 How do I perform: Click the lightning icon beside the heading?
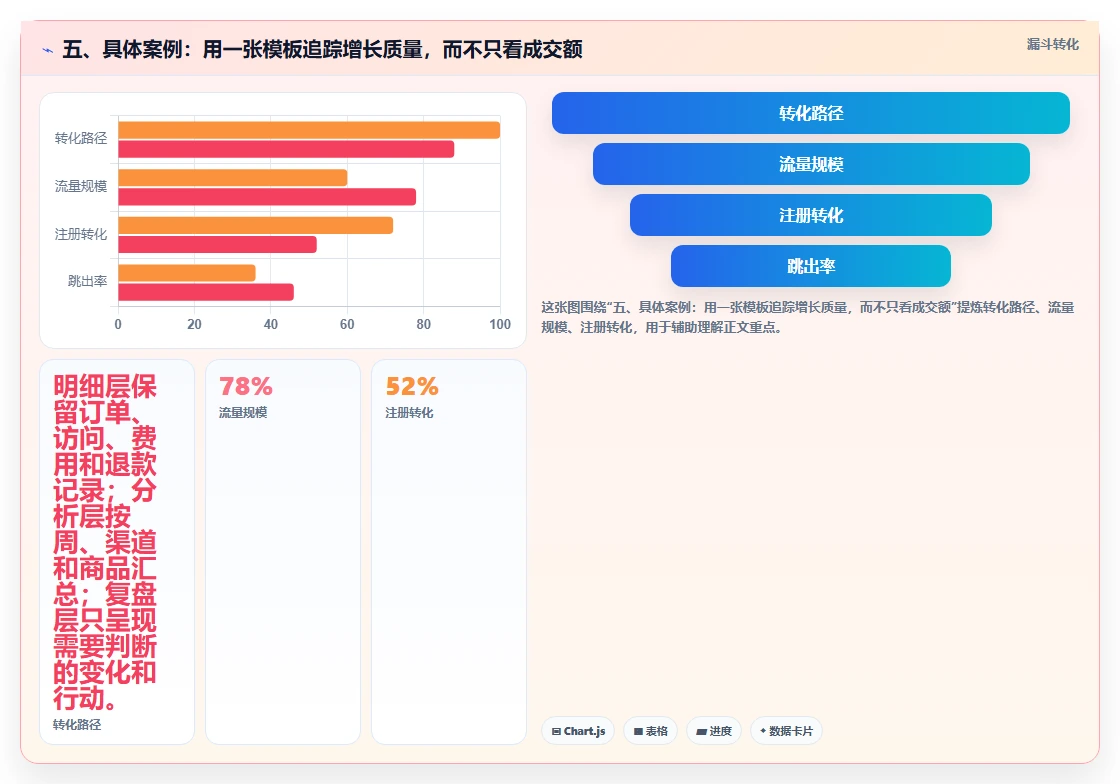pyautogui.click(x=48, y=50)
